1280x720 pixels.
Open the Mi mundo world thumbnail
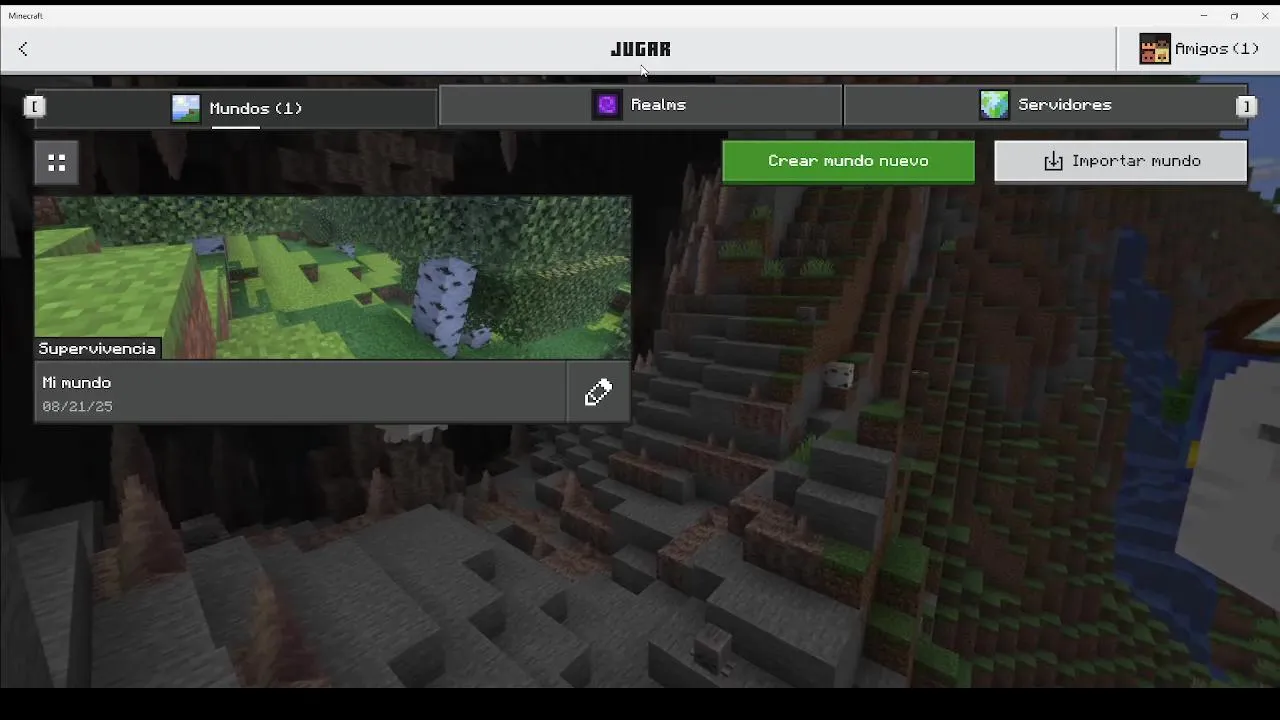(x=333, y=278)
